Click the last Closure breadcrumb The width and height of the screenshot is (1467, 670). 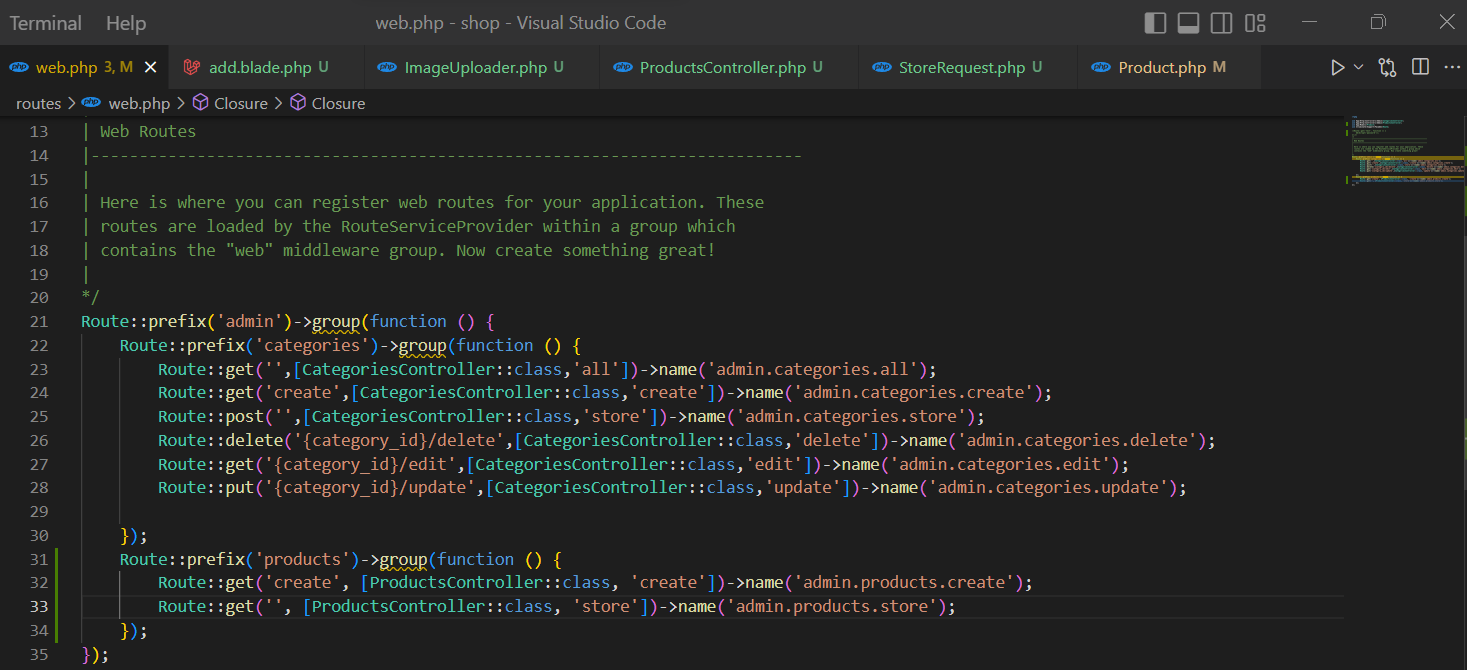coord(338,103)
